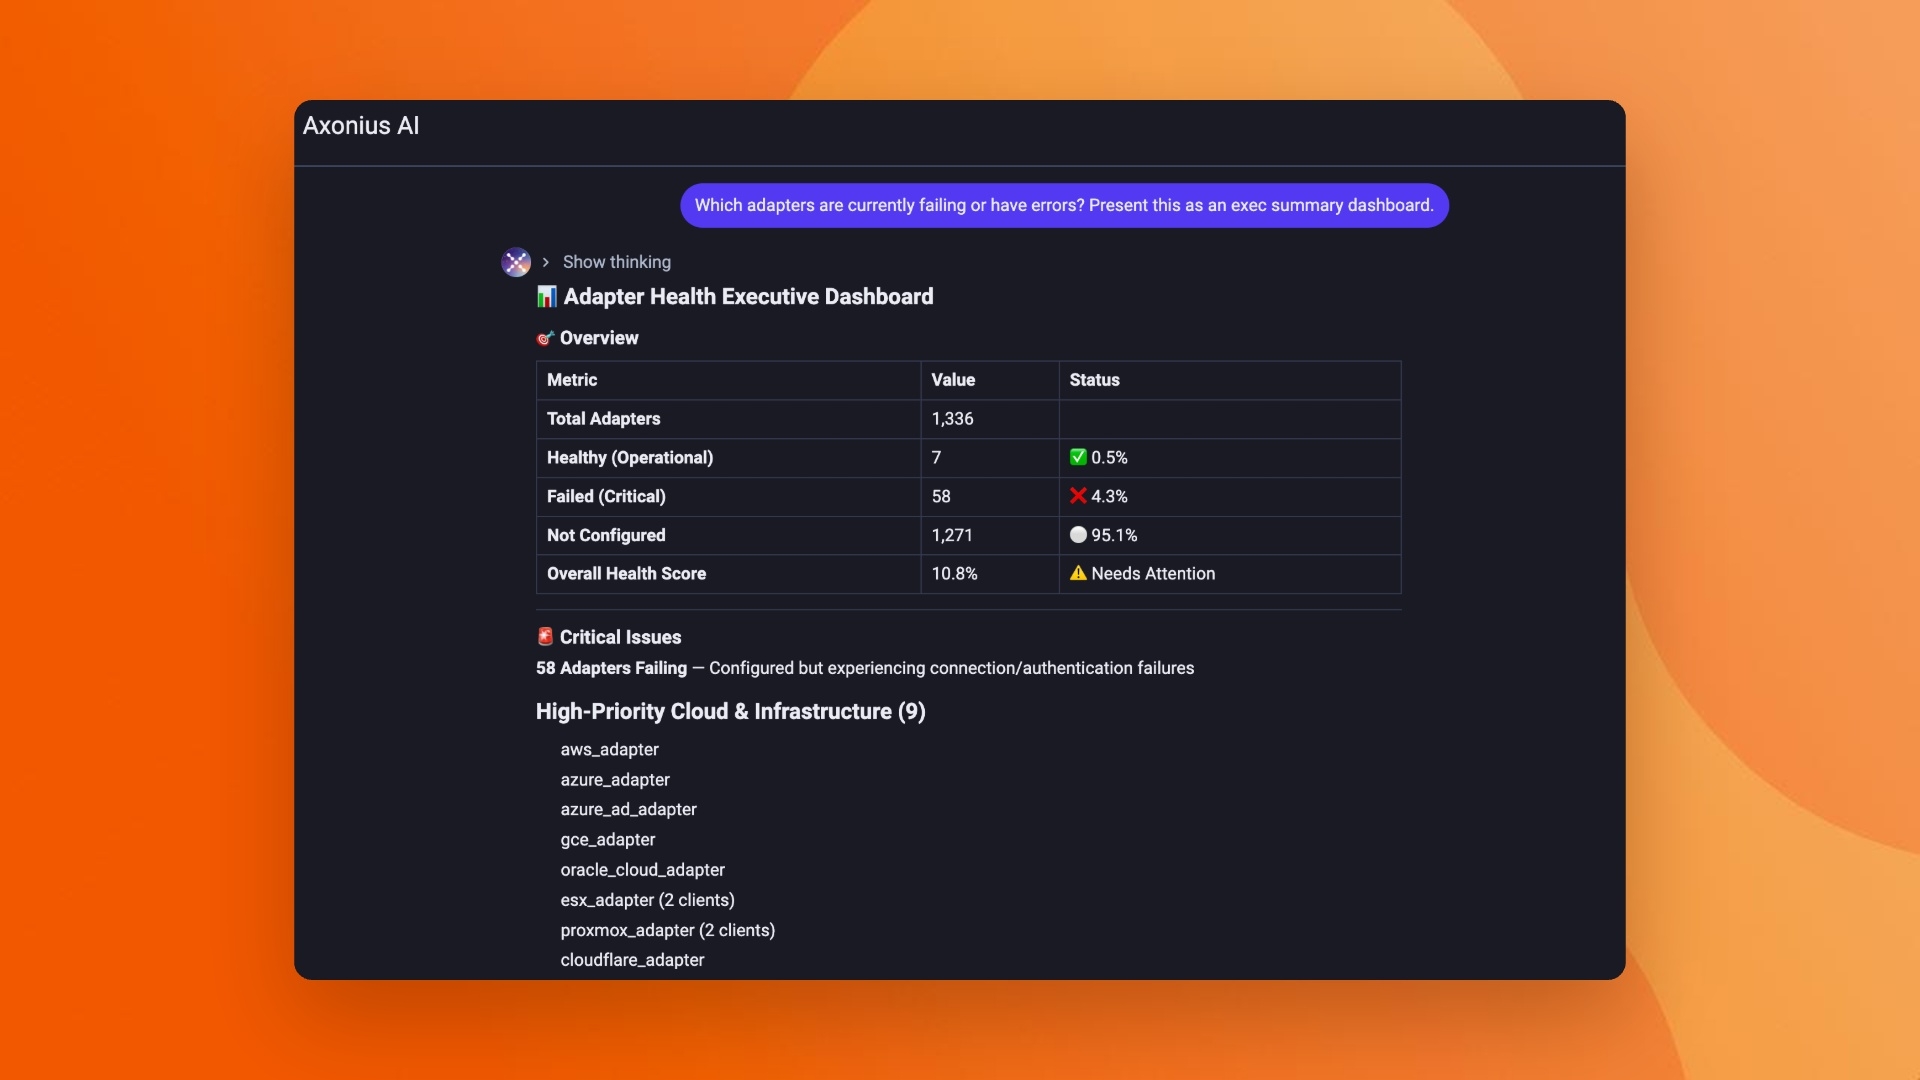Click the red siren icon beside Critical Issues

[x=545, y=637]
